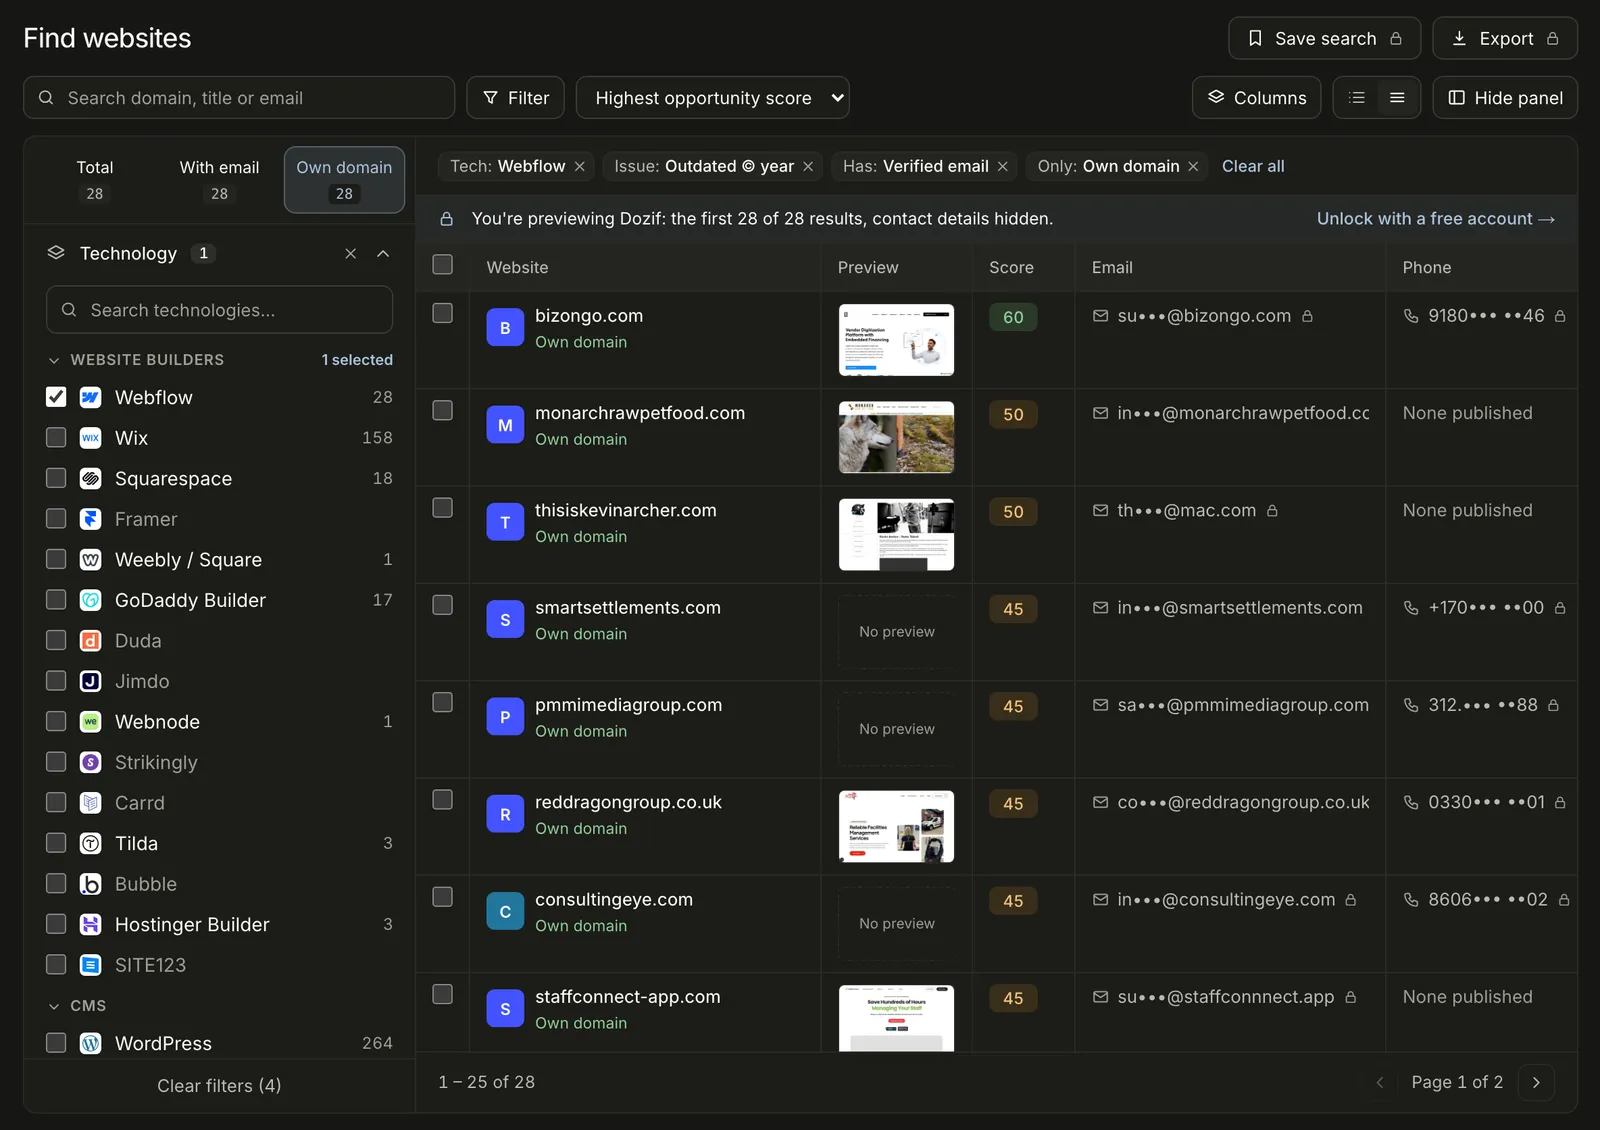Click Unlock with a free account link
Viewport: 1600px width, 1130px height.
point(1436,219)
